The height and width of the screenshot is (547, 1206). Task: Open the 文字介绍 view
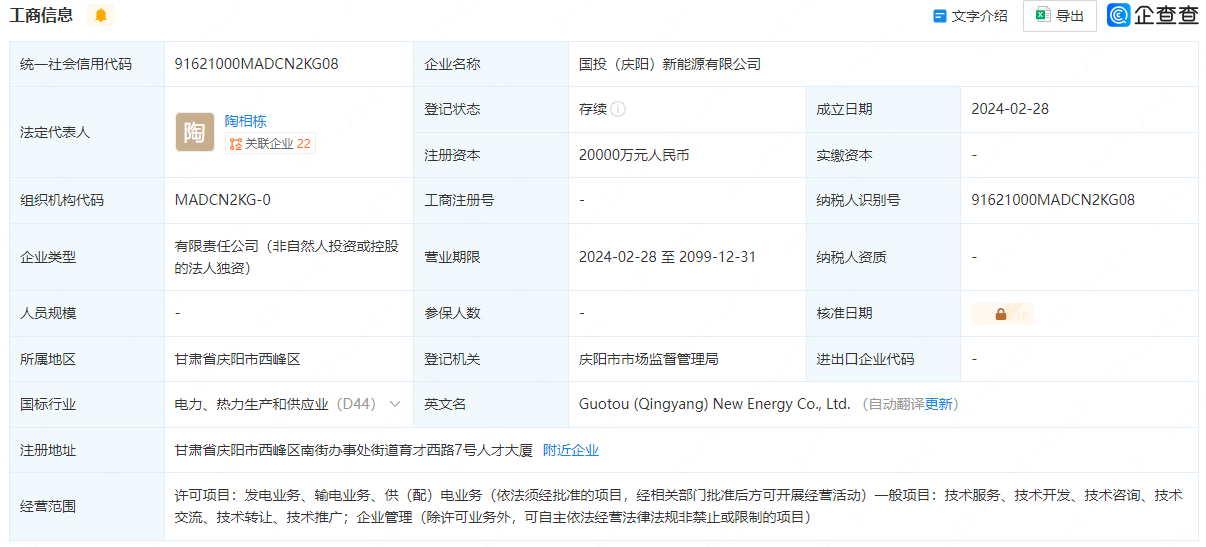tap(970, 16)
